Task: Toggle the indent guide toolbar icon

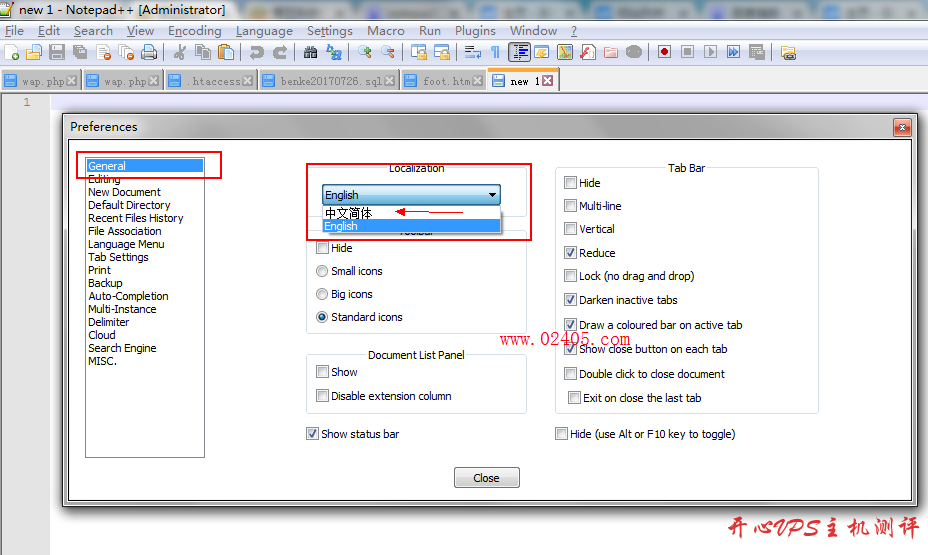Action: coord(519,53)
